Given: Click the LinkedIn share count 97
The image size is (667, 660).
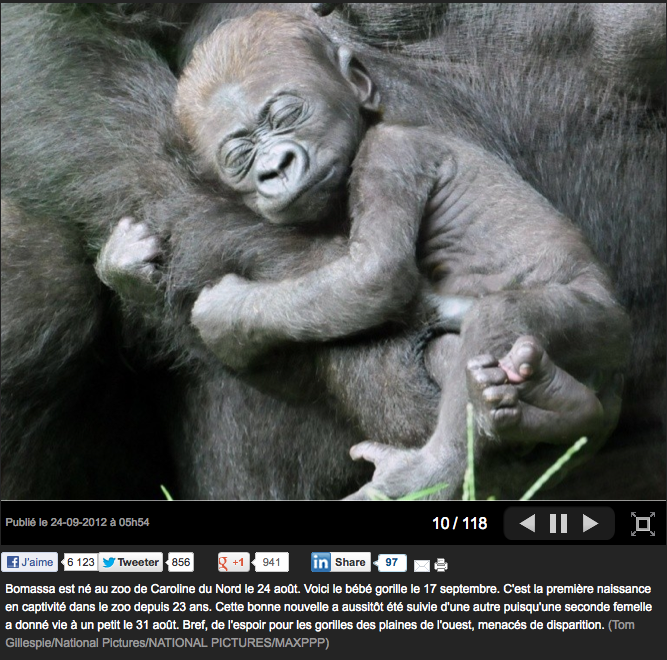Looking at the screenshot, I should (391, 562).
